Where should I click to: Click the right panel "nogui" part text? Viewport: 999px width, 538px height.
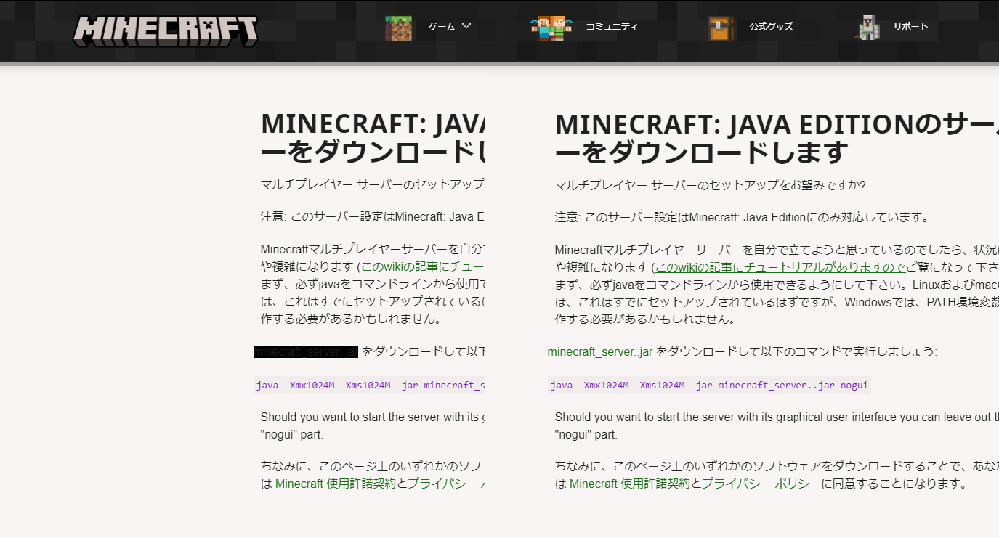pyautogui.click(x=586, y=435)
